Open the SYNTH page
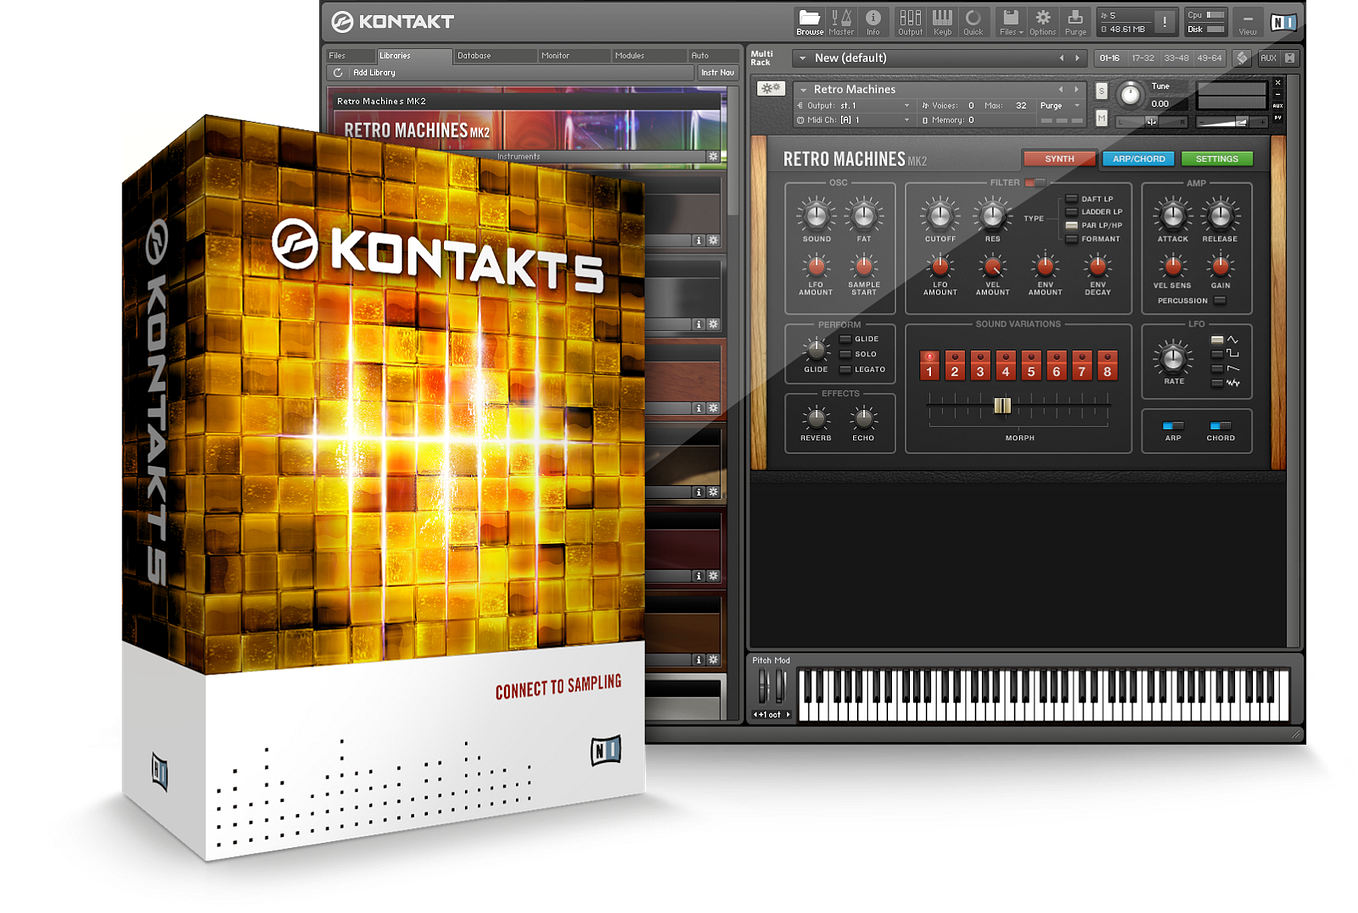1358x913 pixels. (1059, 159)
